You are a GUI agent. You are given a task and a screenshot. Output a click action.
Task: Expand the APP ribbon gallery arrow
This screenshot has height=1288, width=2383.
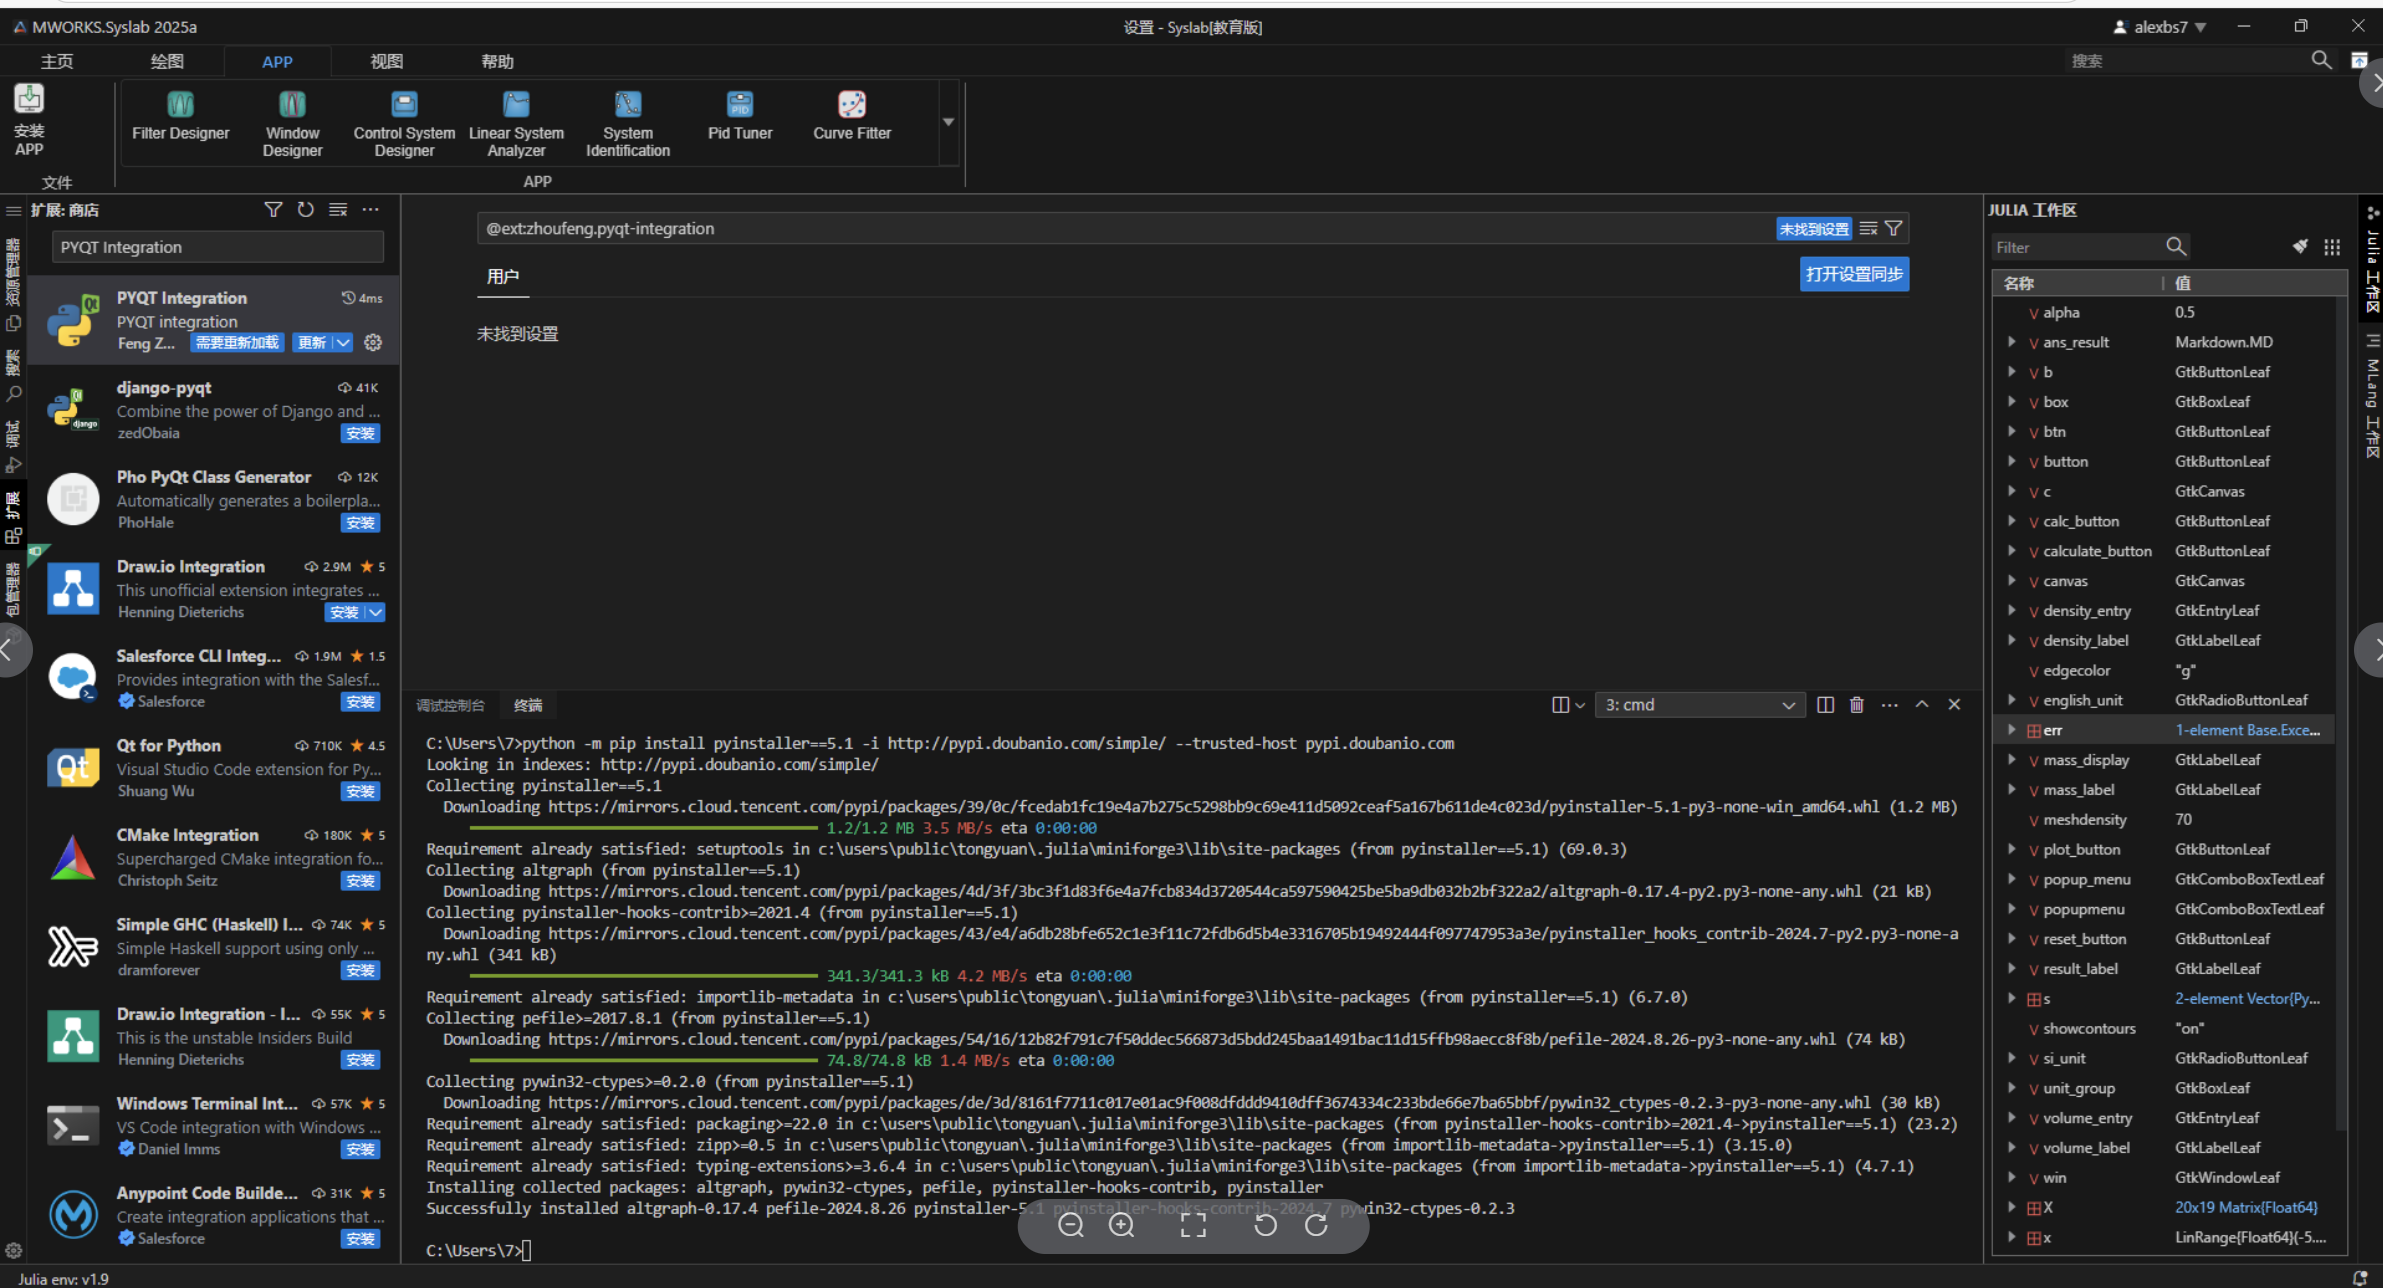[x=948, y=122]
